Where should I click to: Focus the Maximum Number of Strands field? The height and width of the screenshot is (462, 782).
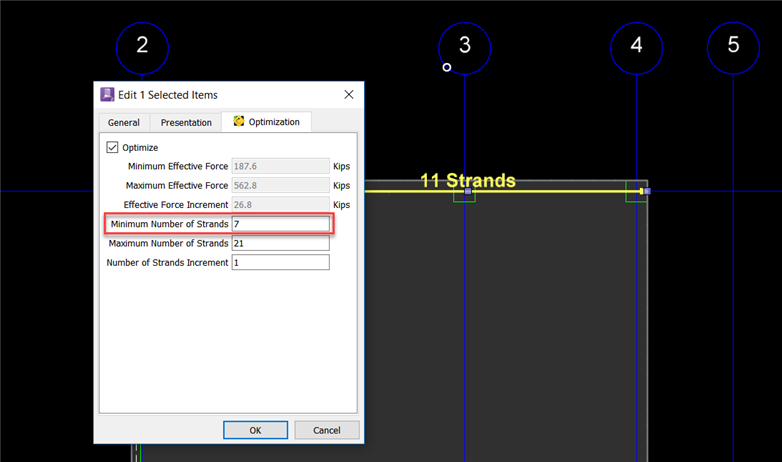click(280, 243)
